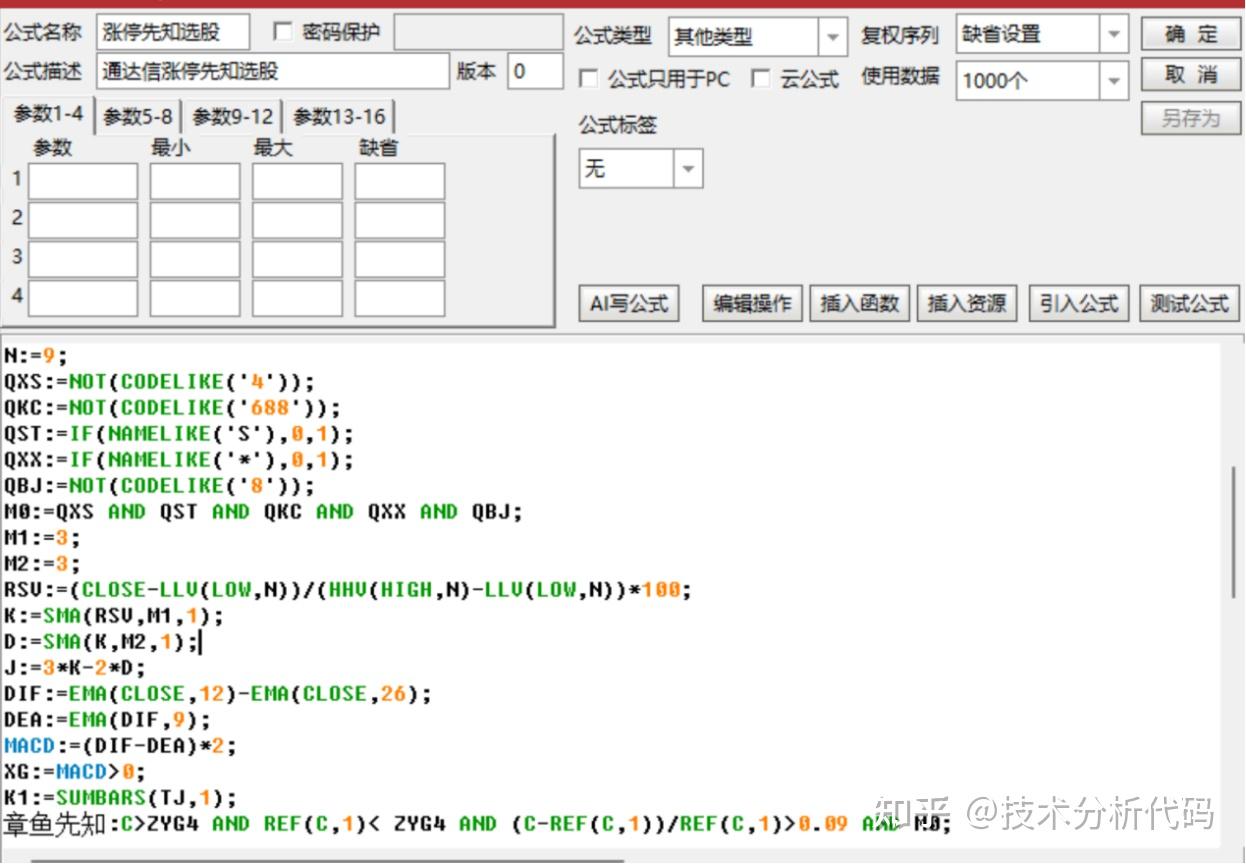Click the 公式名称 input field
This screenshot has width=1246, height=864.
click(x=174, y=32)
